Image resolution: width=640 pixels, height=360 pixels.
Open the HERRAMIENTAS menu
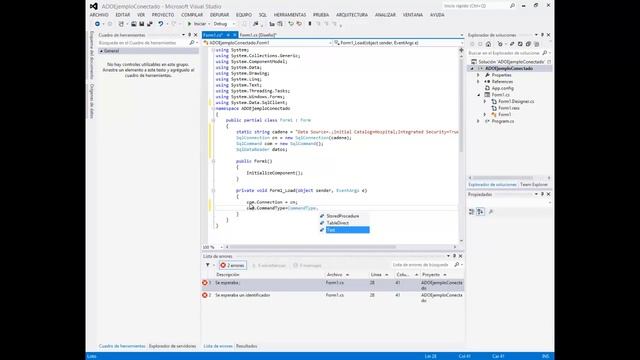coord(290,15)
